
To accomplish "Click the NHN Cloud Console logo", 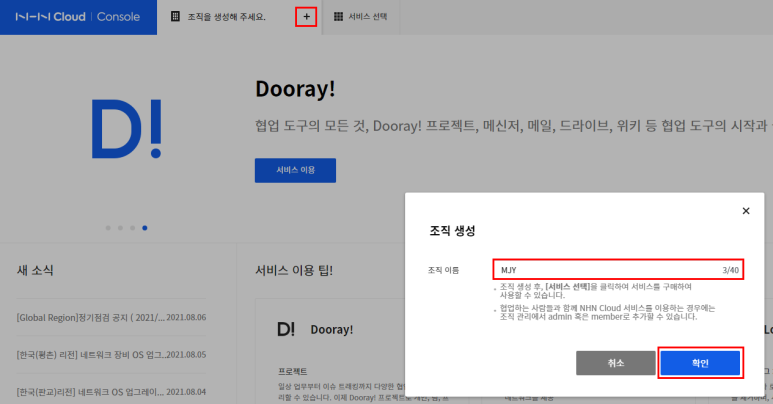I will coord(77,17).
